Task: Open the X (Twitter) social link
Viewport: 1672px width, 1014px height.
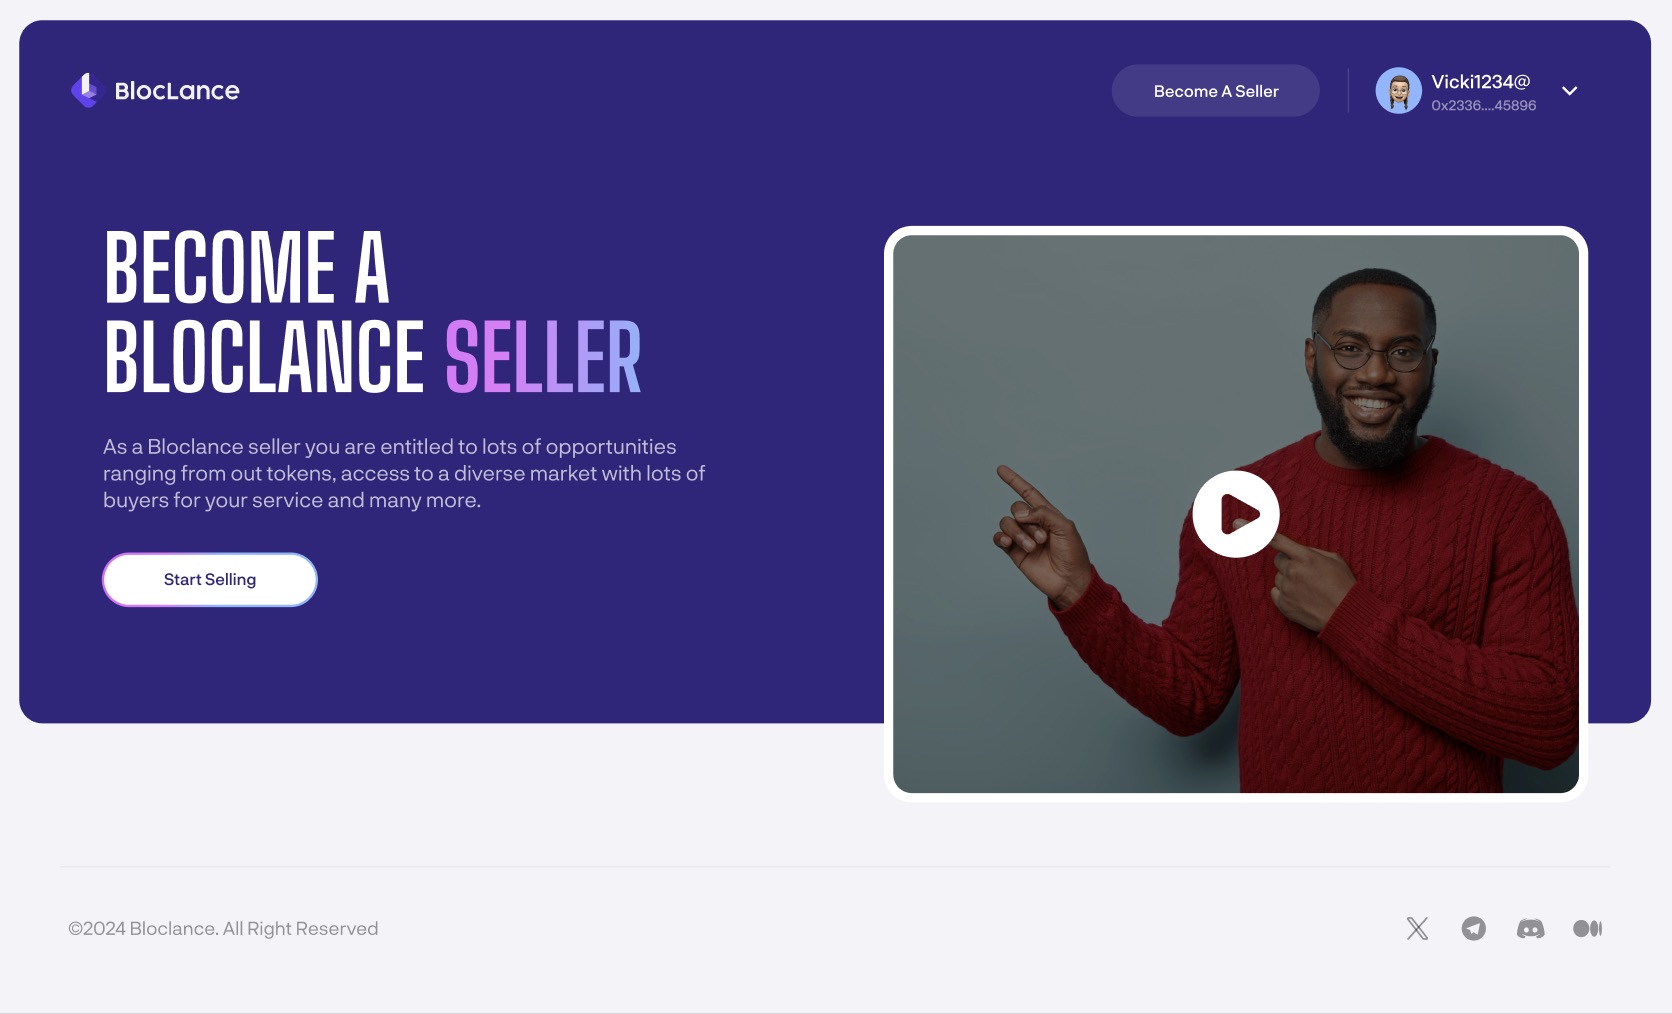Action: click(1417, 928)
